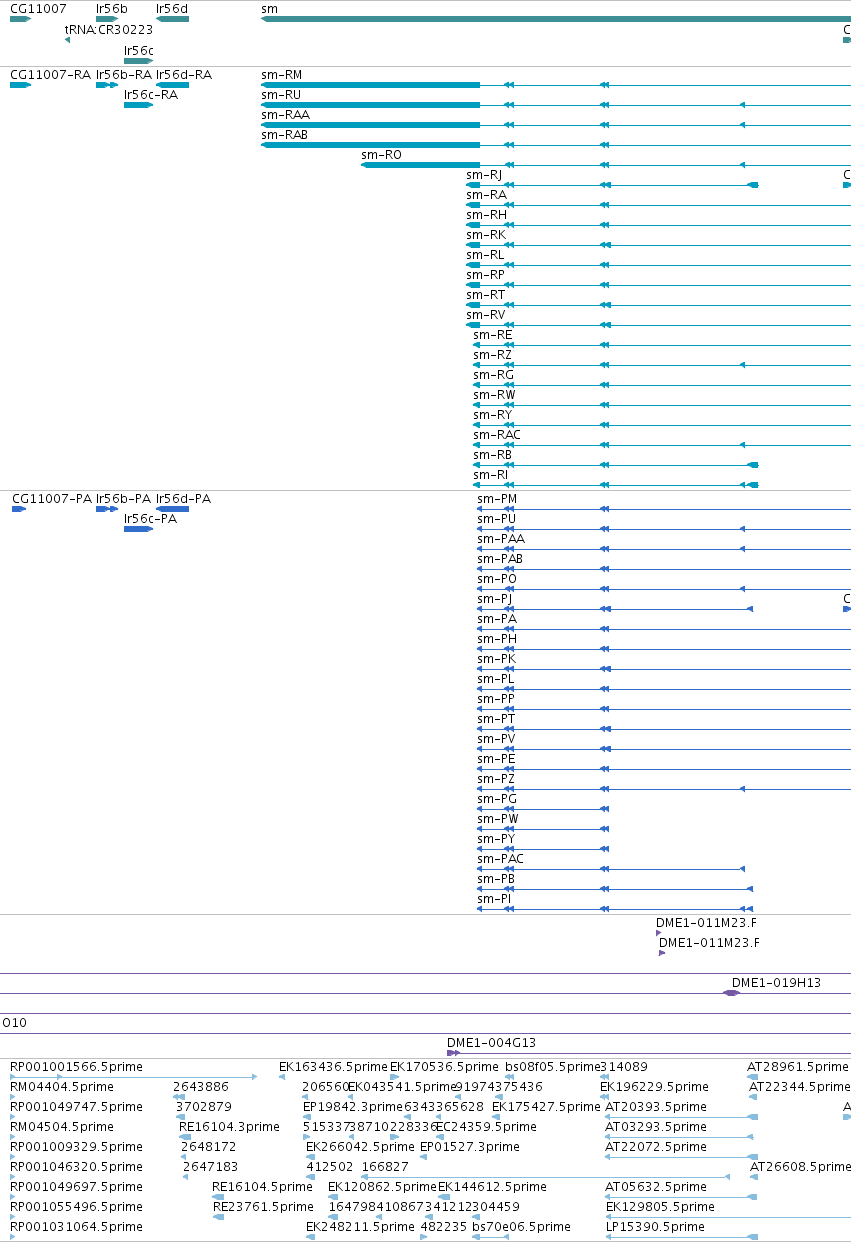Click the long sm gene span bar
The height and width of the screenshot is (1242, 851).
click(556, 19)
